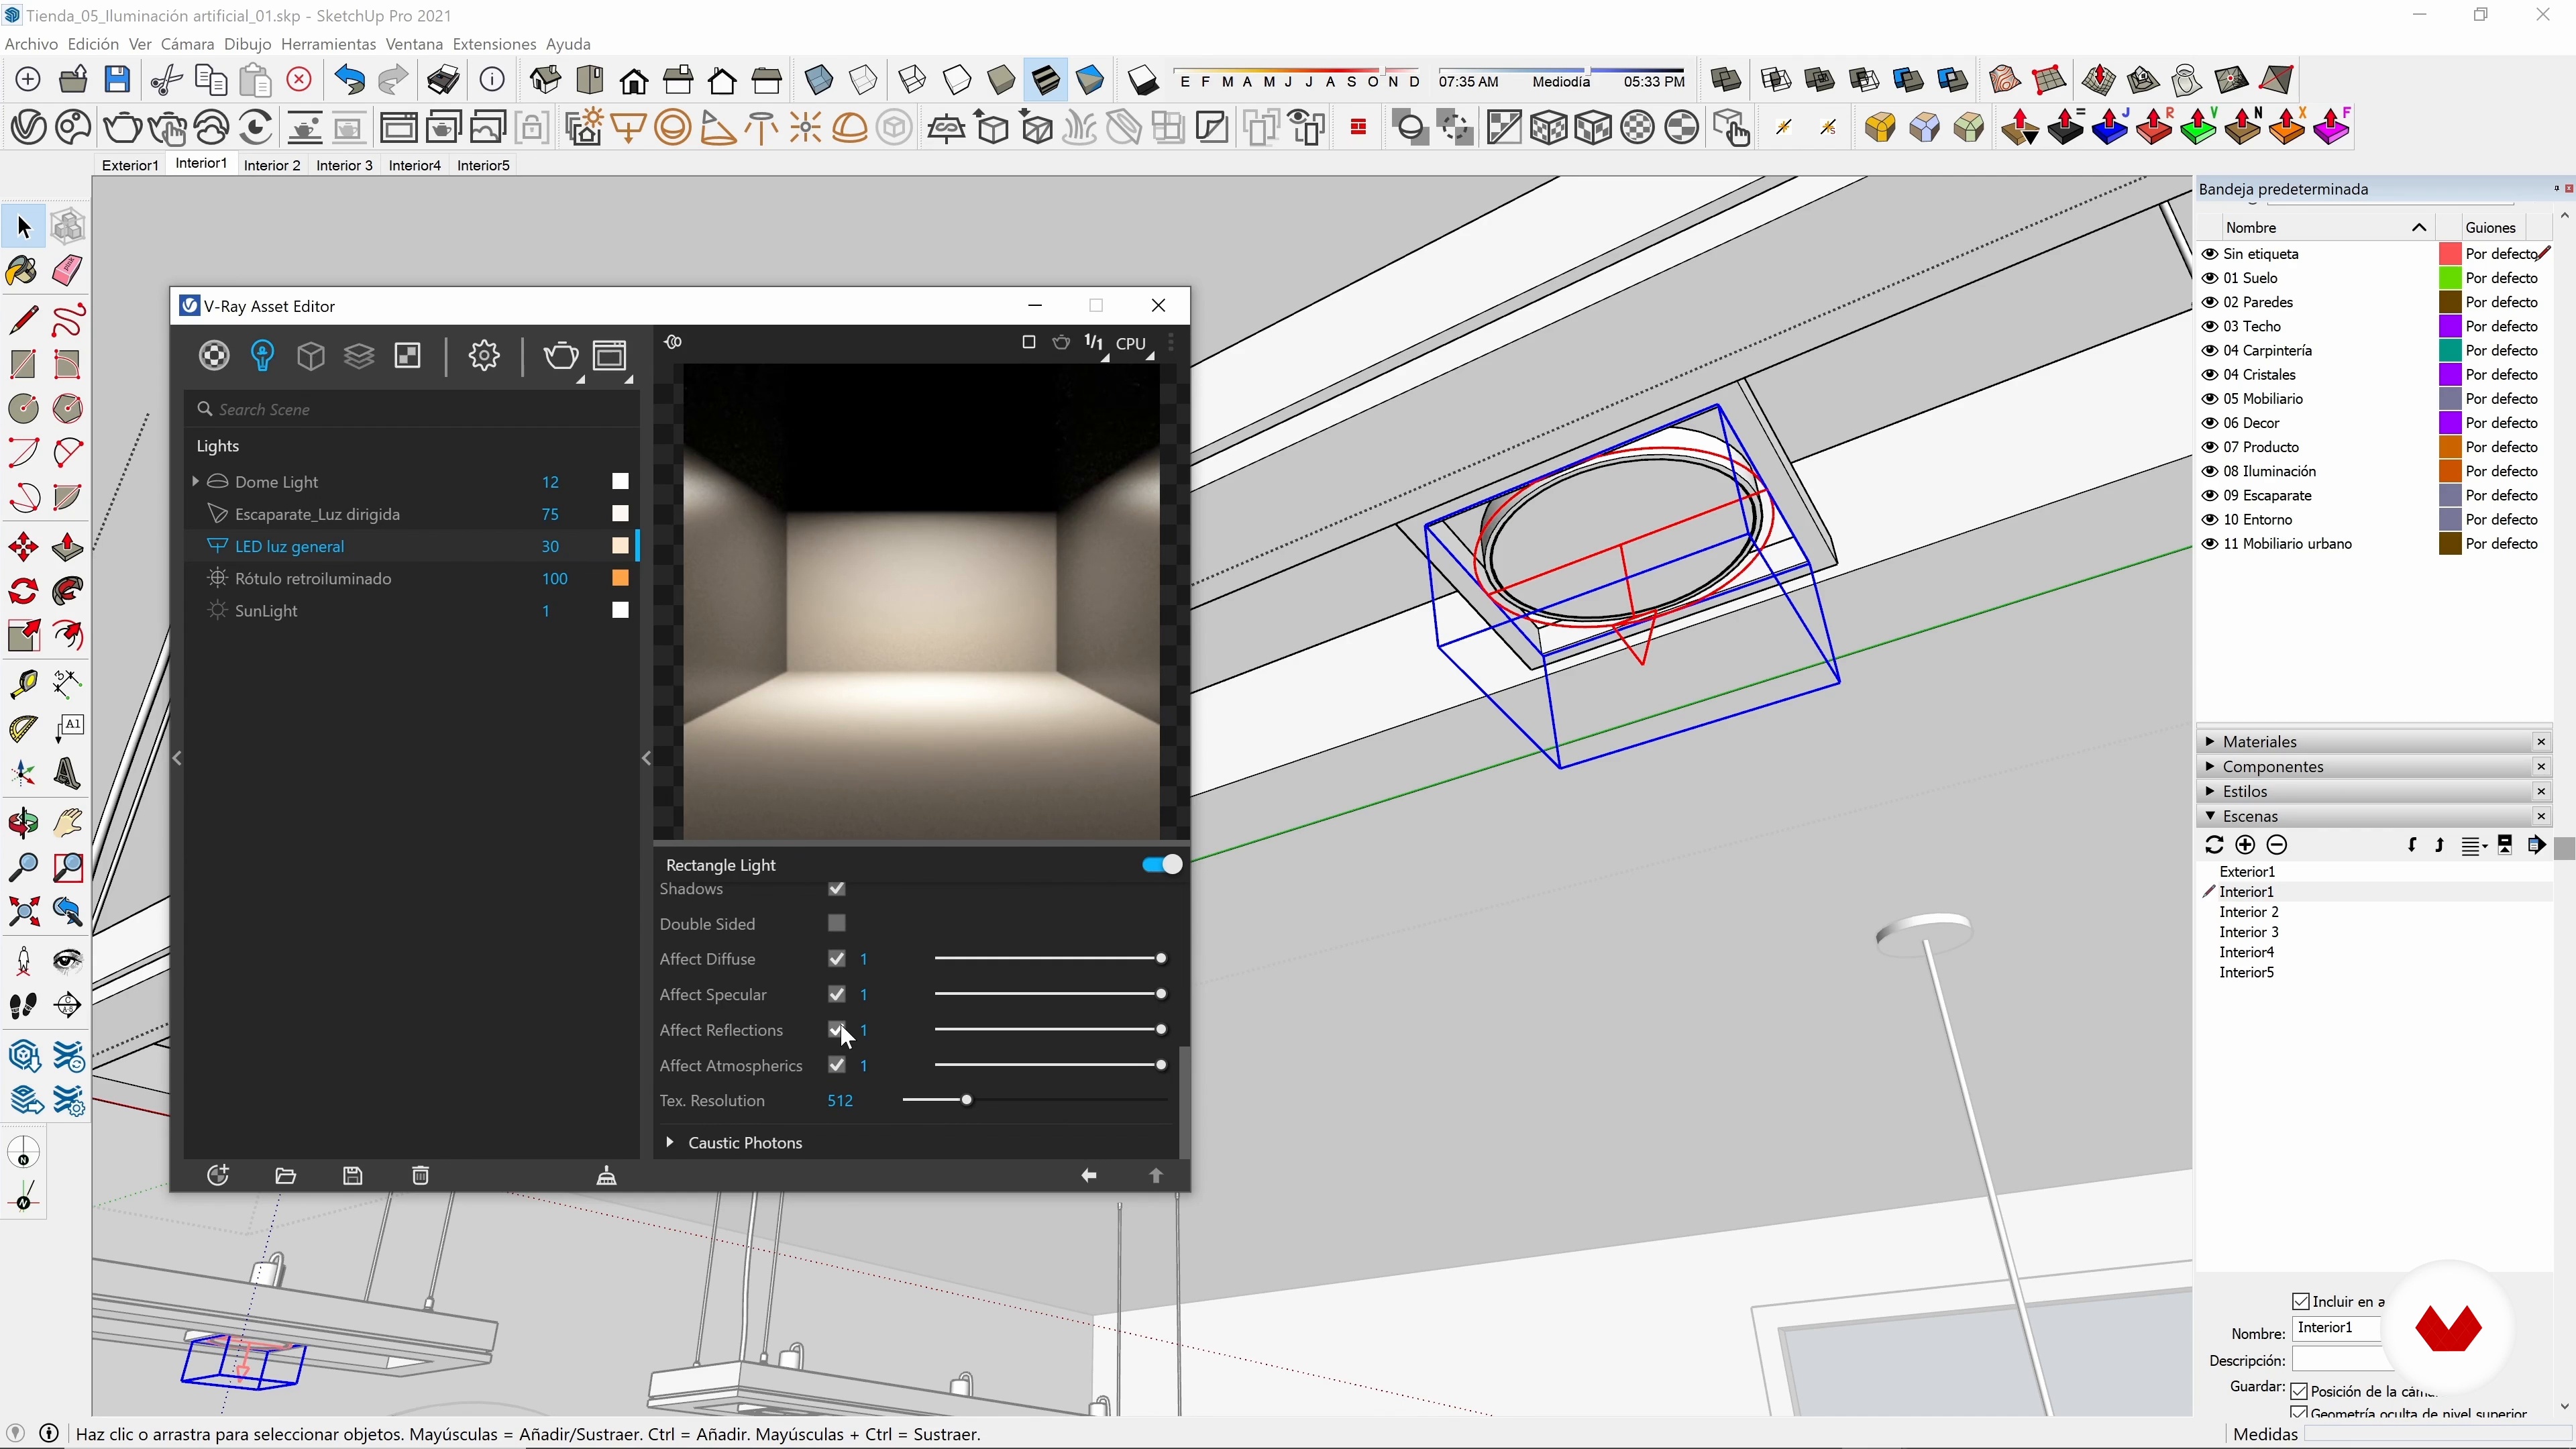Open Materials tab in V-Ray Asset Editor
This screenshot has width=2576, height=1449.
(214, 356)
